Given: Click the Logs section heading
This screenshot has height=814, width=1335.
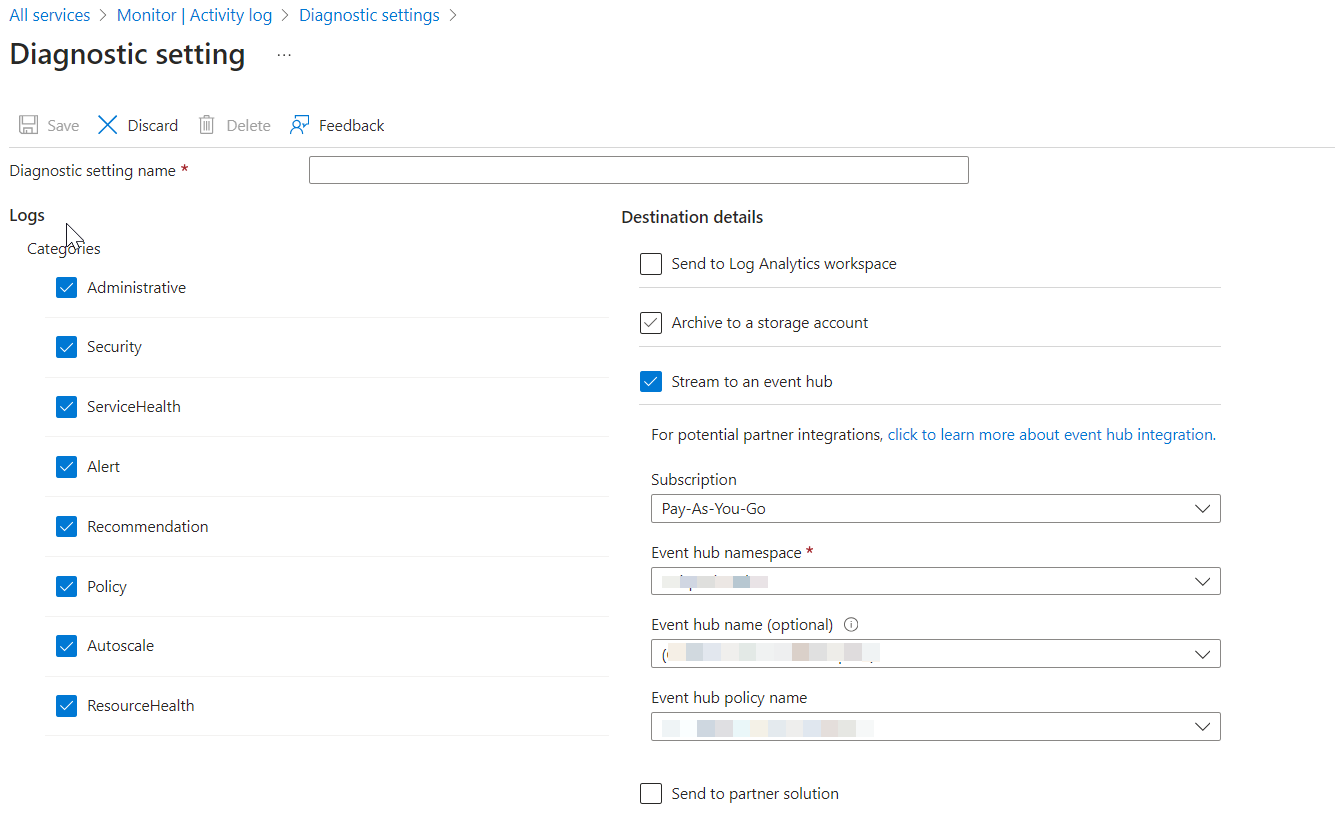Looking at the screenshot, I should point(27,215).
